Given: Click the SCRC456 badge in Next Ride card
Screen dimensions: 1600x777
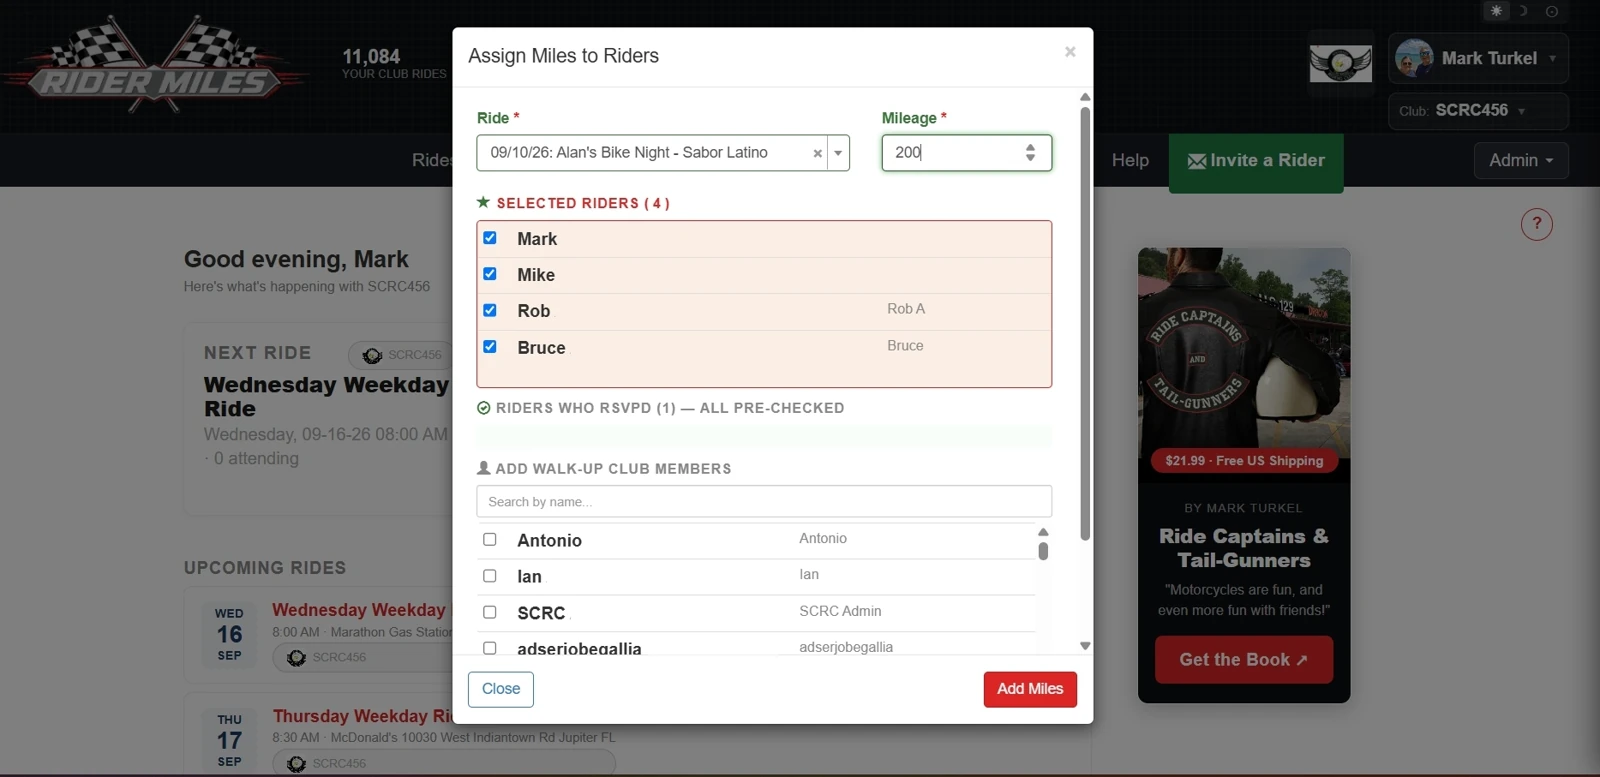Looking at the screenshot, I should click(402, 355).
